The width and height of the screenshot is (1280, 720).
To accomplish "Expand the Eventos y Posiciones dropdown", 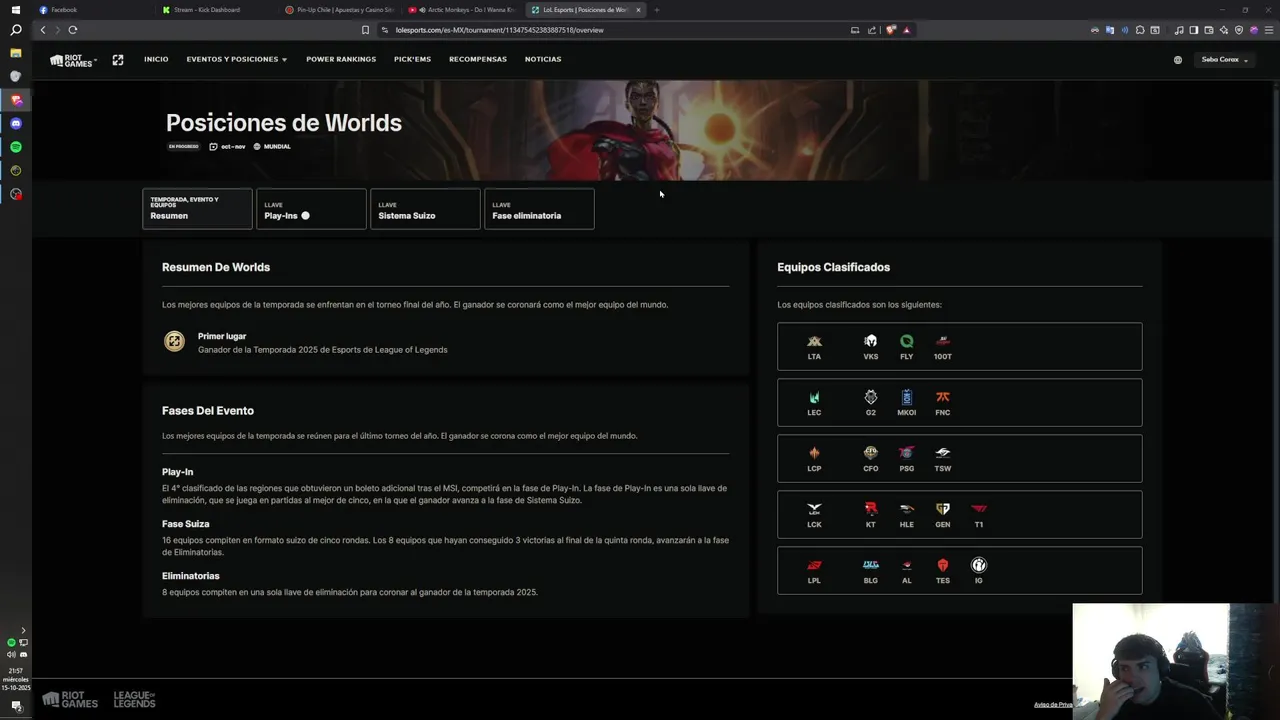I will (x=236, y=60).
